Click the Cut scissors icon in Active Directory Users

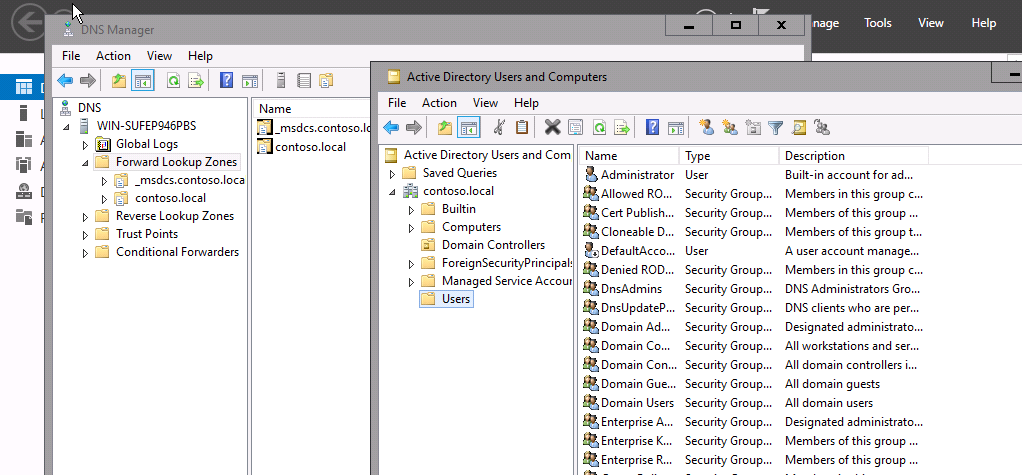[499, 127]
